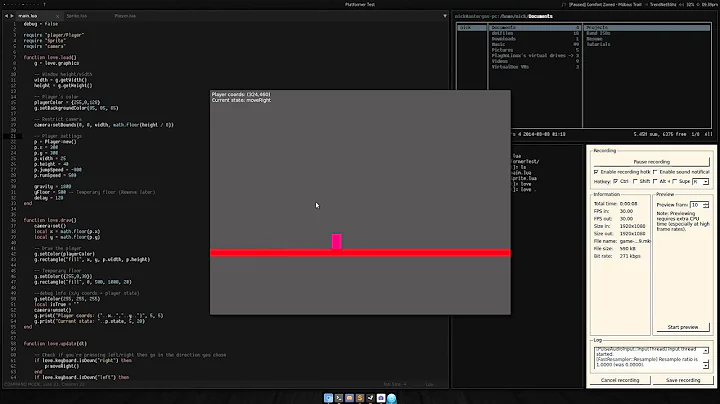Open the browser icon in dock

(328, 398)
